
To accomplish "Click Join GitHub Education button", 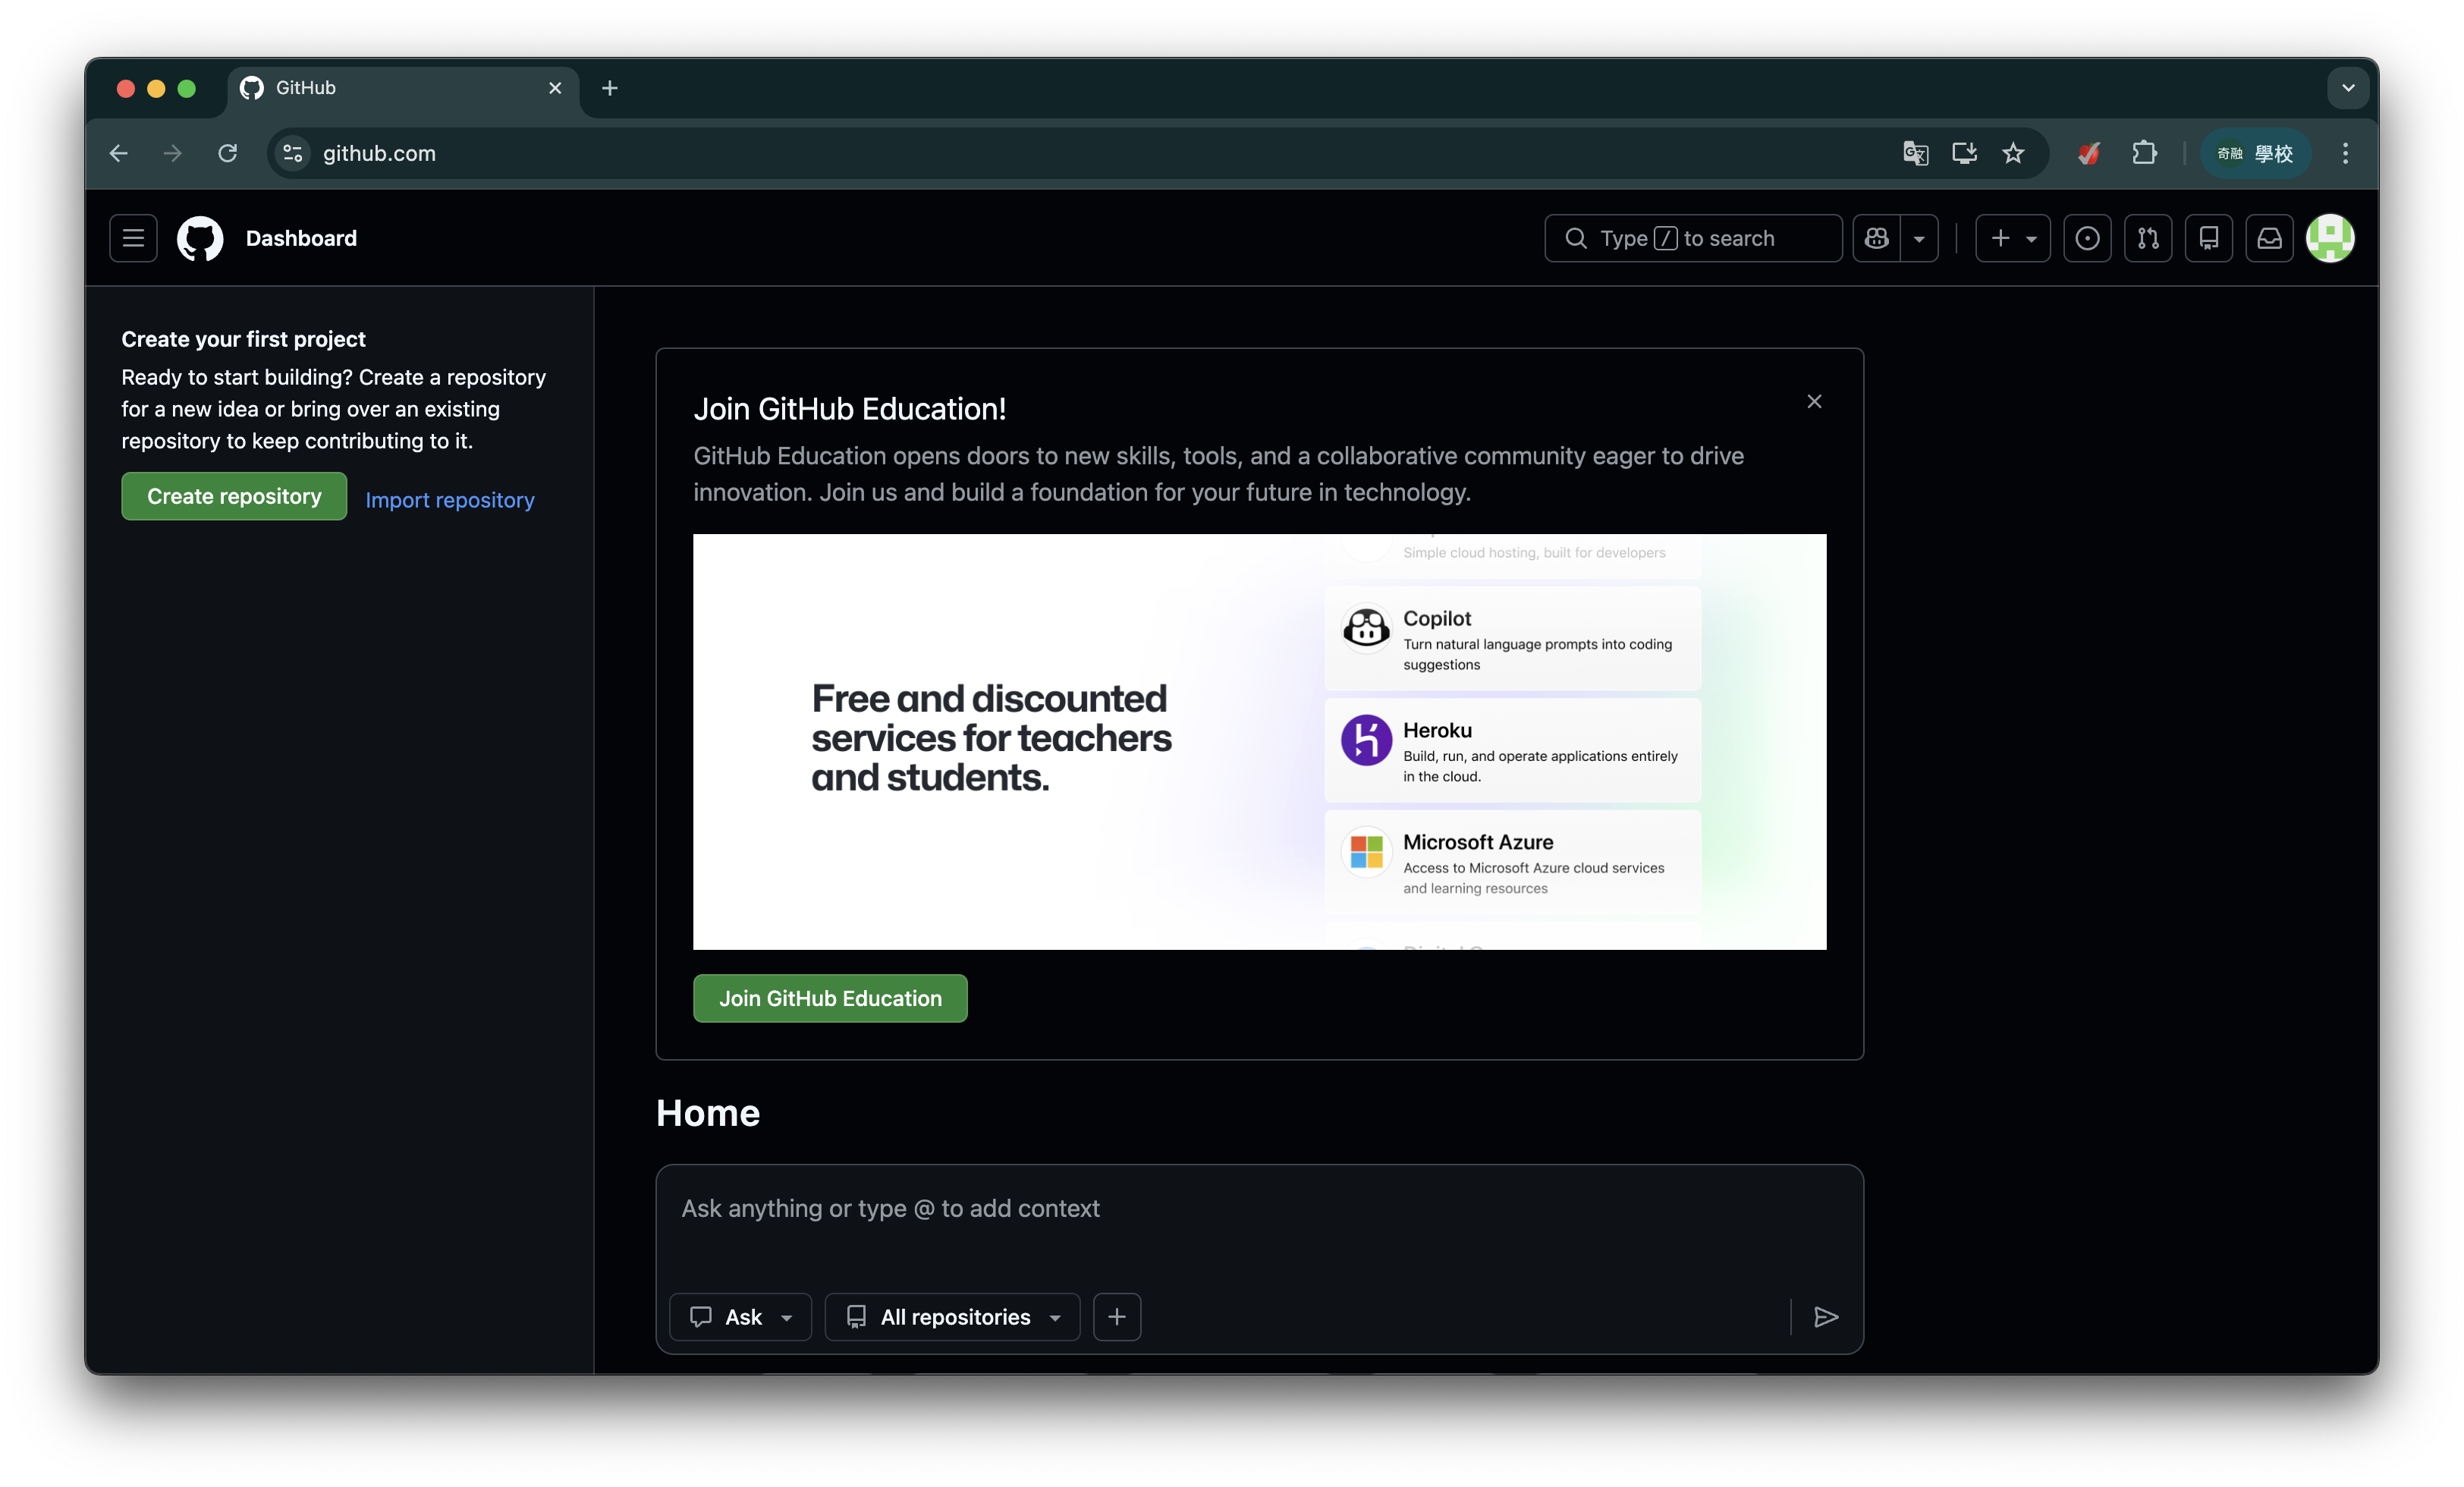I will click(x=830, y=998).
